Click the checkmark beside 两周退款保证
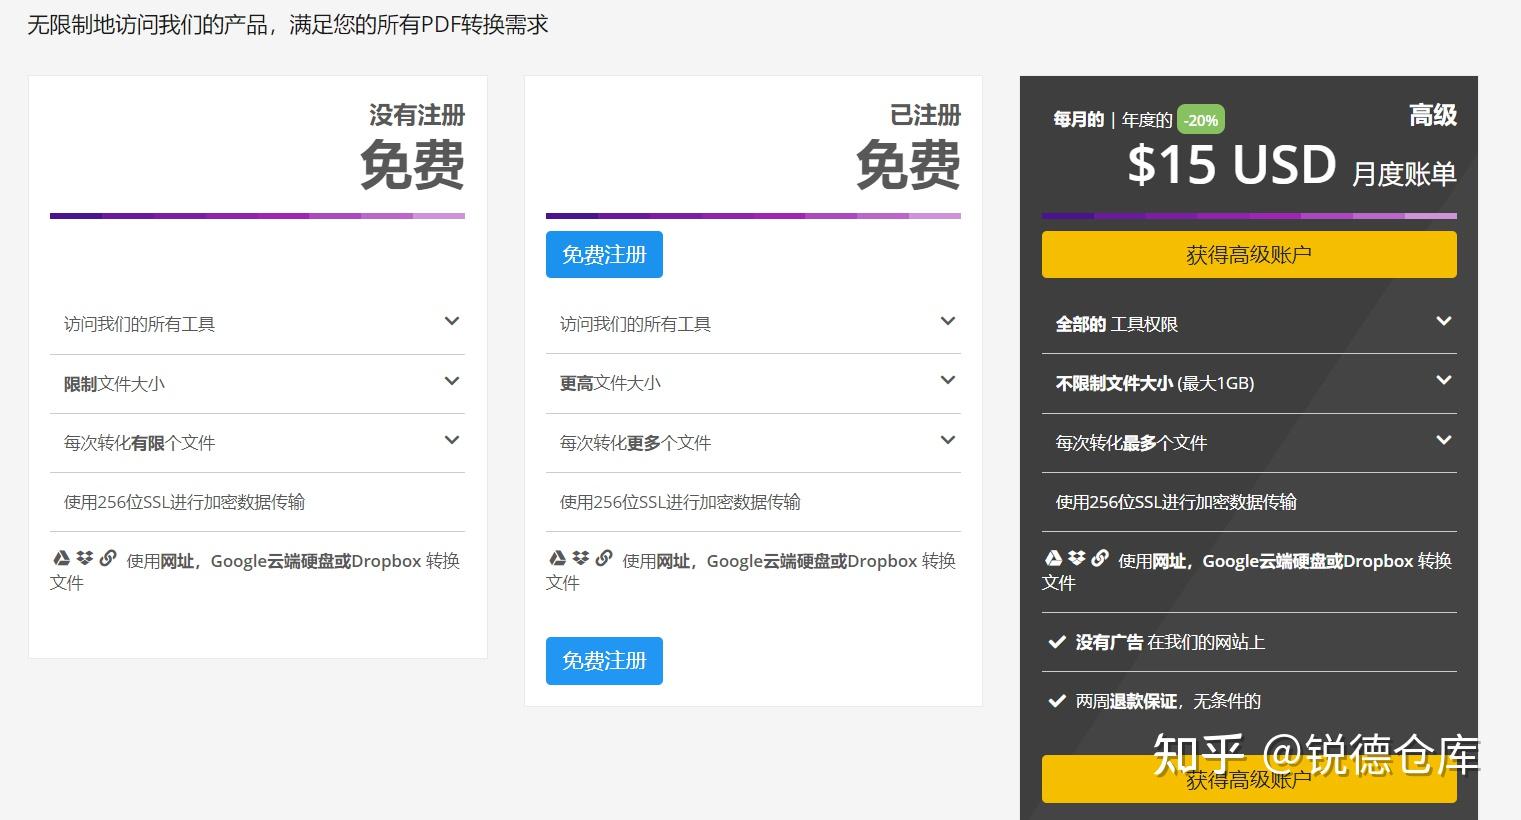 [x=1057, y=700]
